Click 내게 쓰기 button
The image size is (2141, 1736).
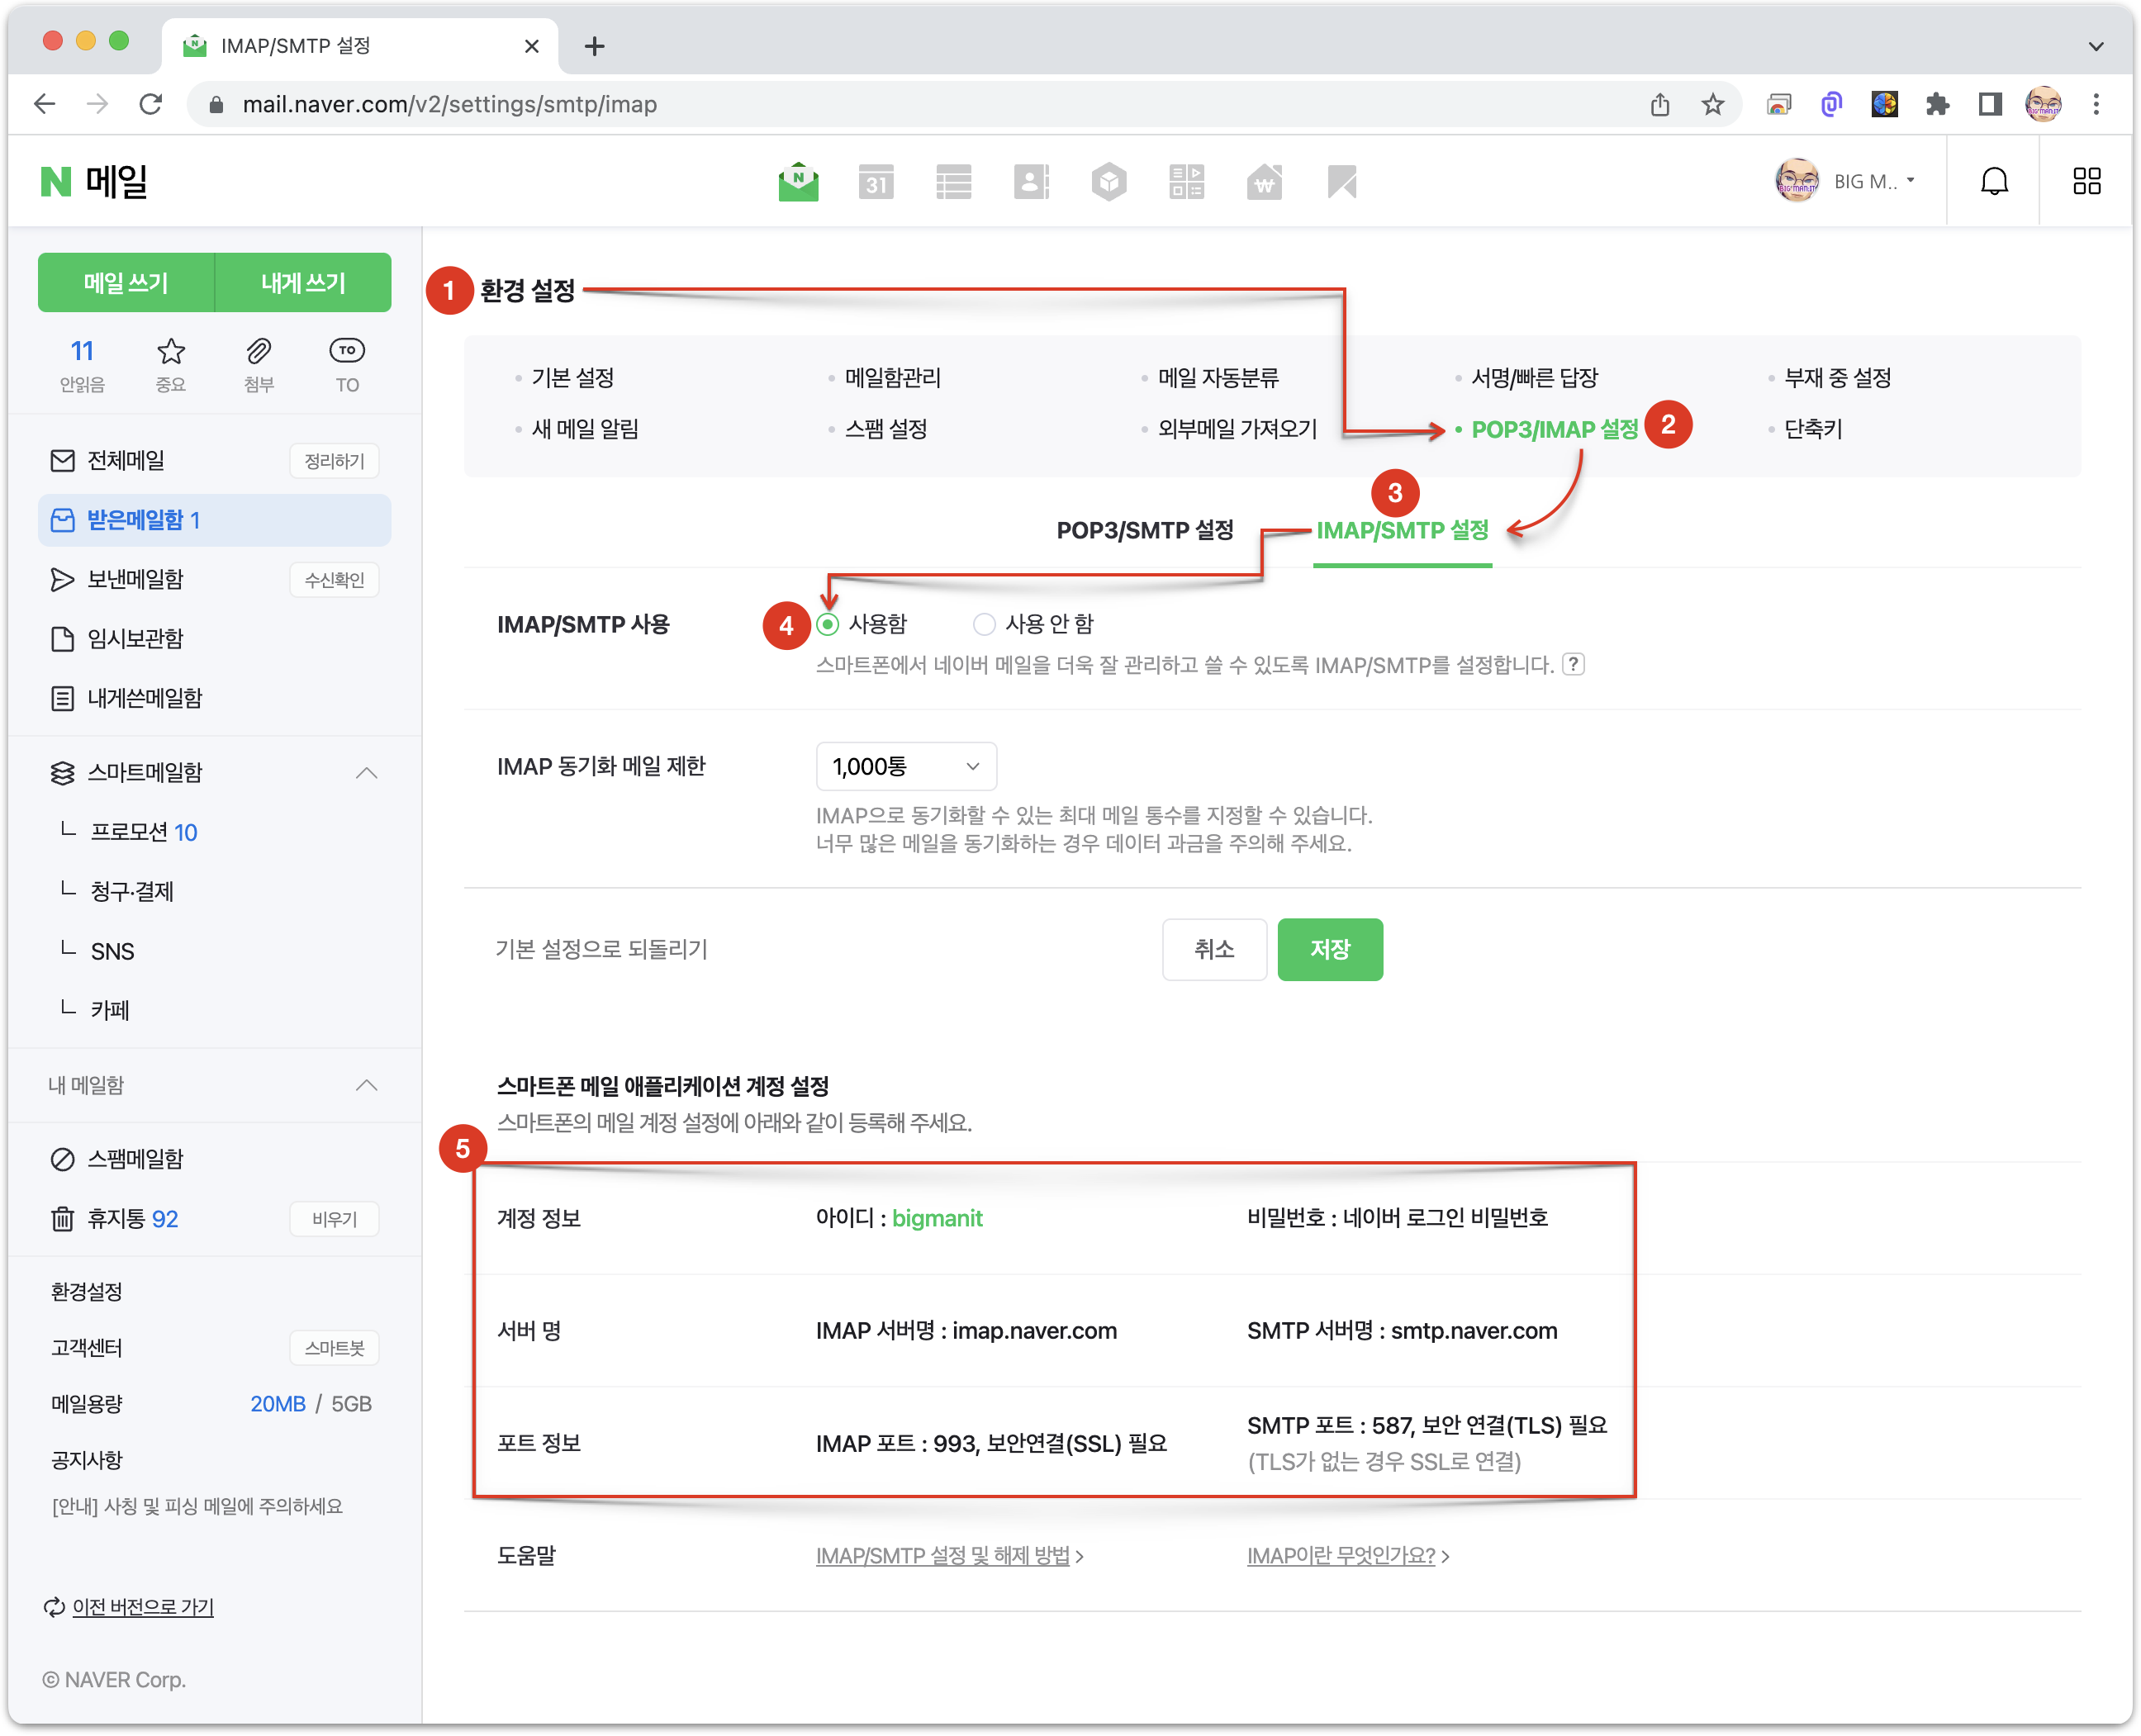point(303,283)
